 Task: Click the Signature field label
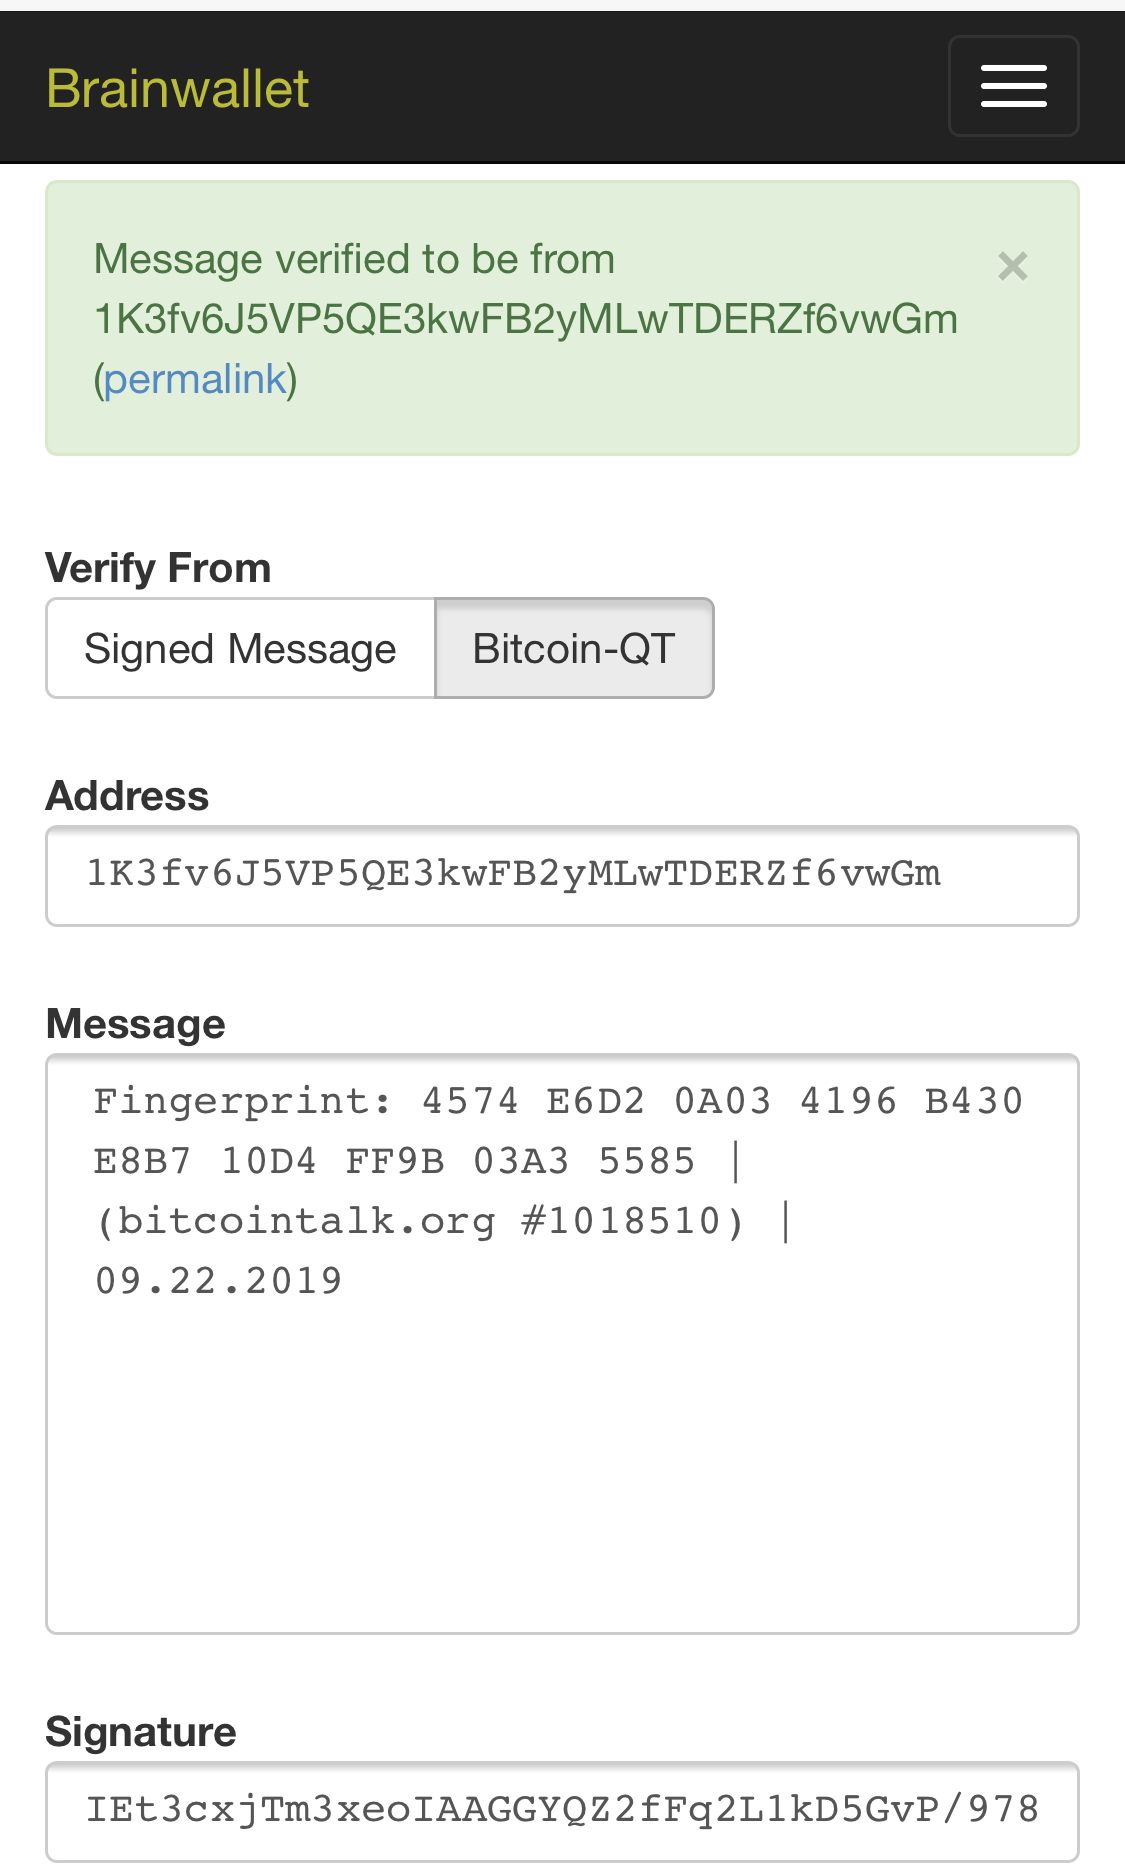pos(141,1732)
